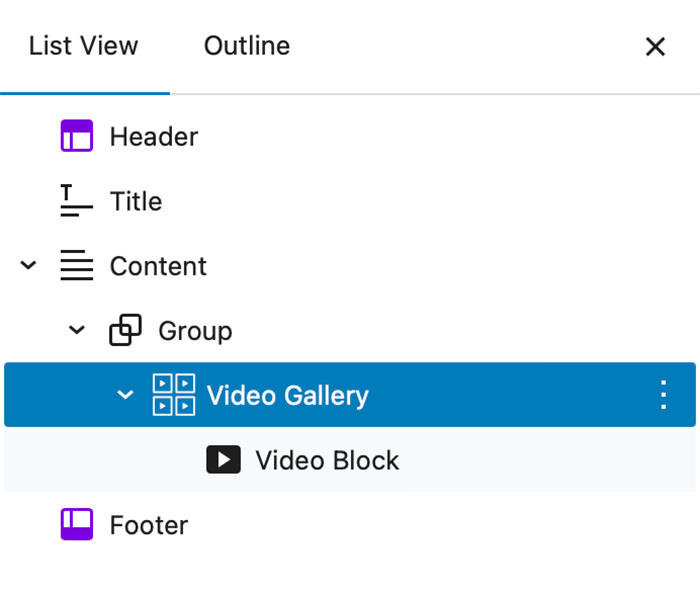Select the Content block label

click(x=158, y=266)
